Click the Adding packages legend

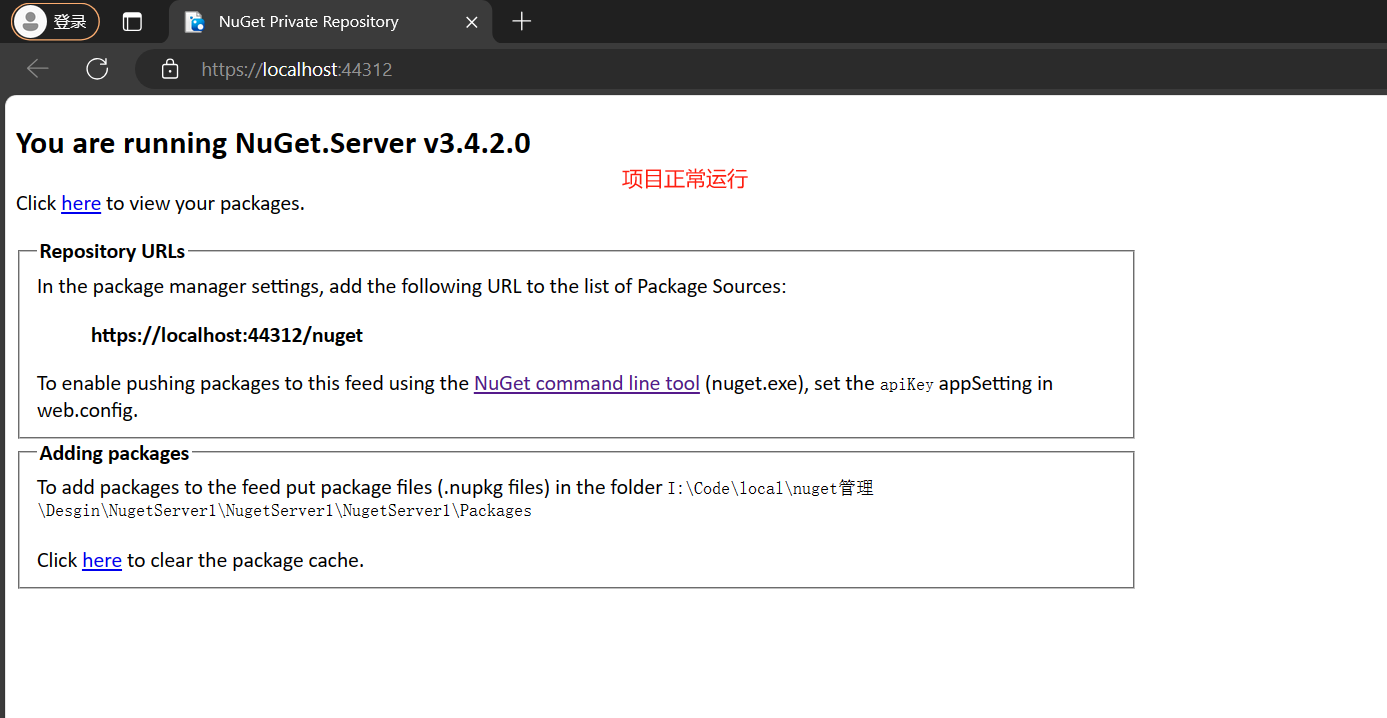tap(114, 453)
